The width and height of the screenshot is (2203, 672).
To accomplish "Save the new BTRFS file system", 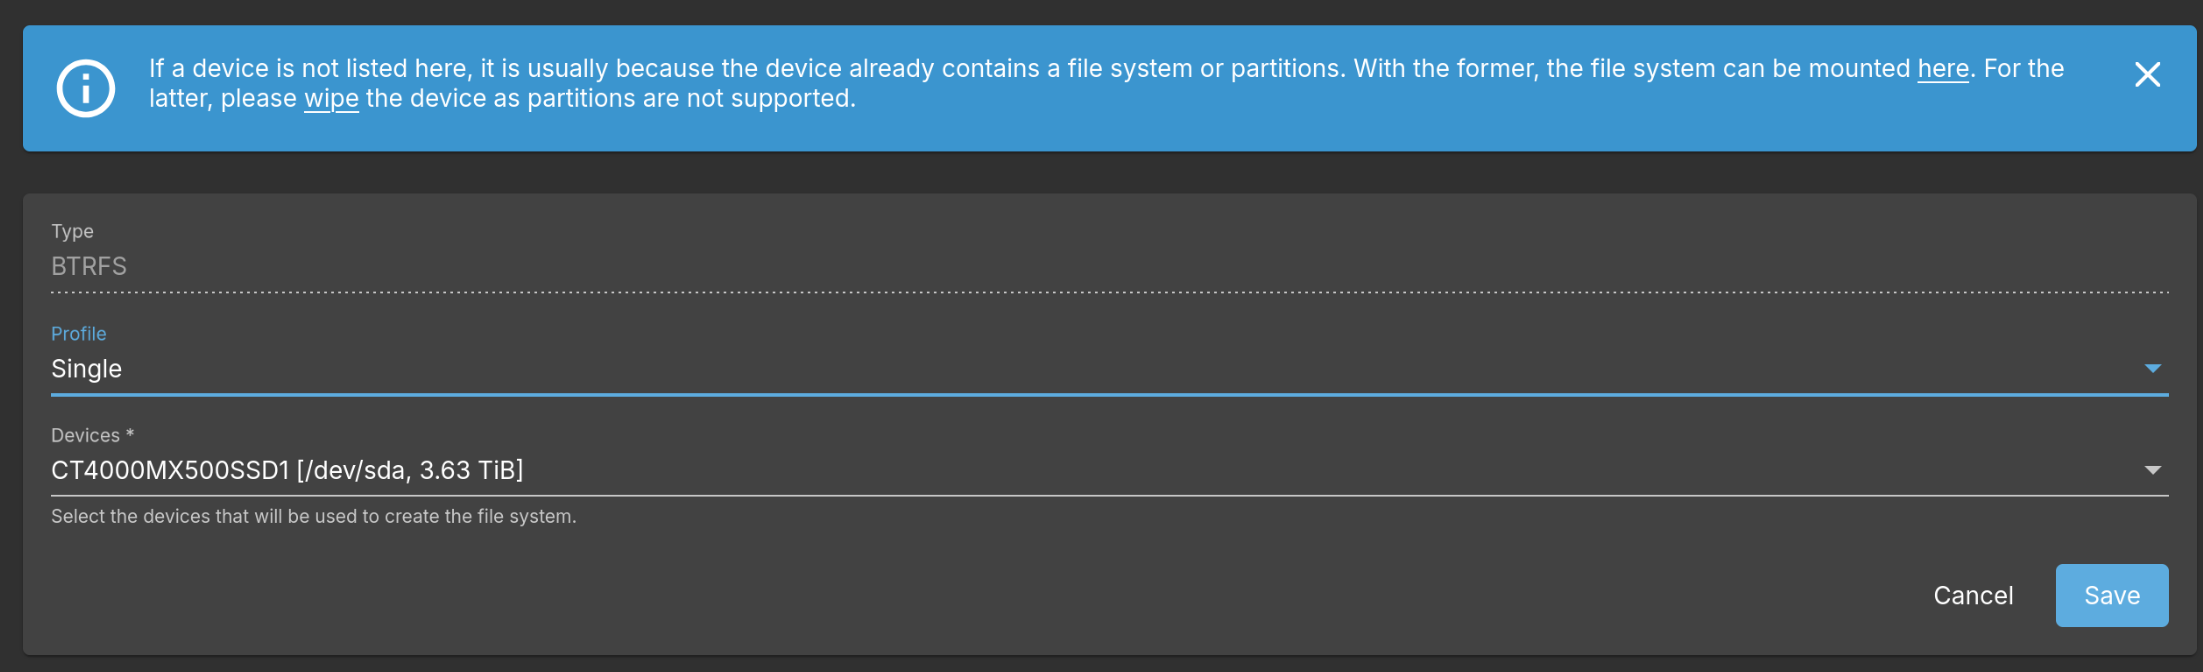I will coord(2111,595).
